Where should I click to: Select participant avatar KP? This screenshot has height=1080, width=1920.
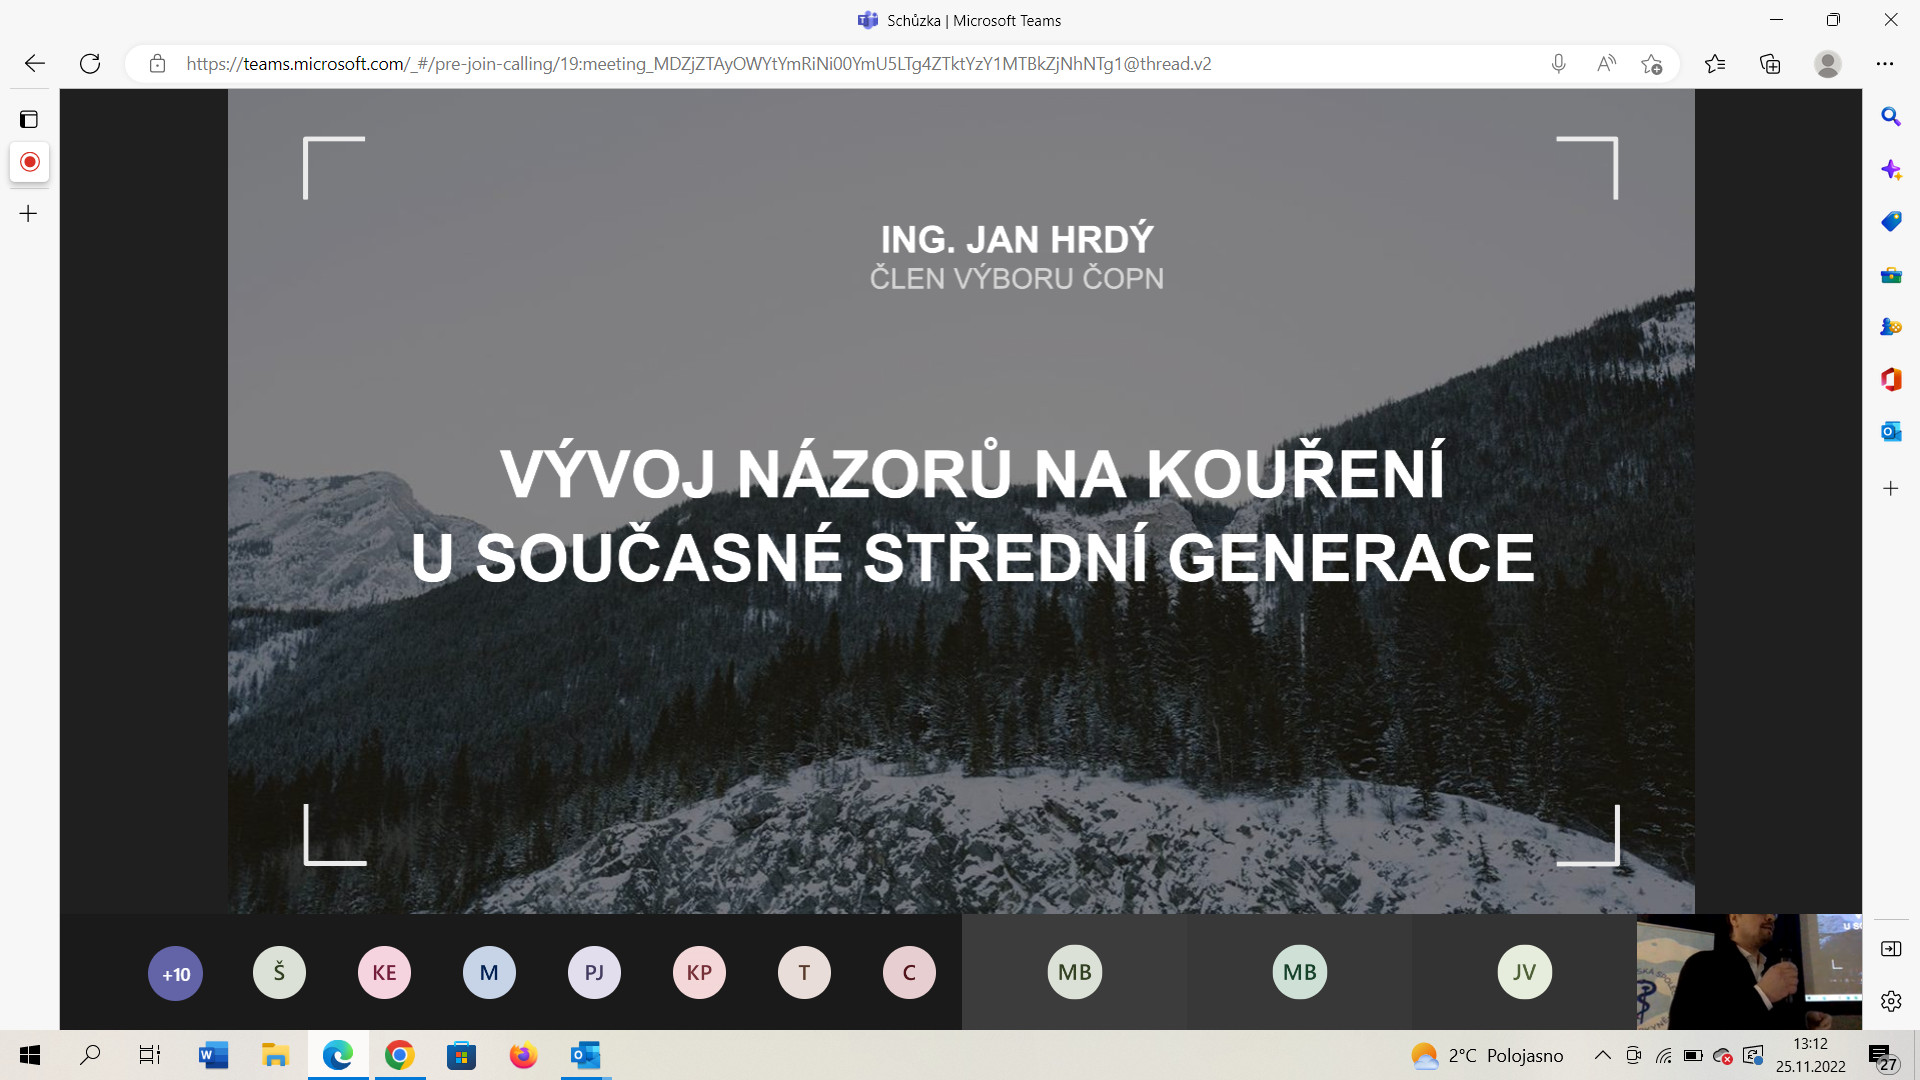coord(699,972)
